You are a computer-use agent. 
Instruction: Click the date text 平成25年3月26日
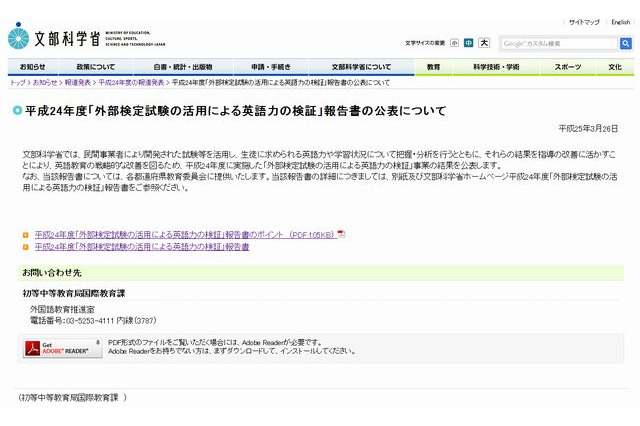(x=588, y=129)
